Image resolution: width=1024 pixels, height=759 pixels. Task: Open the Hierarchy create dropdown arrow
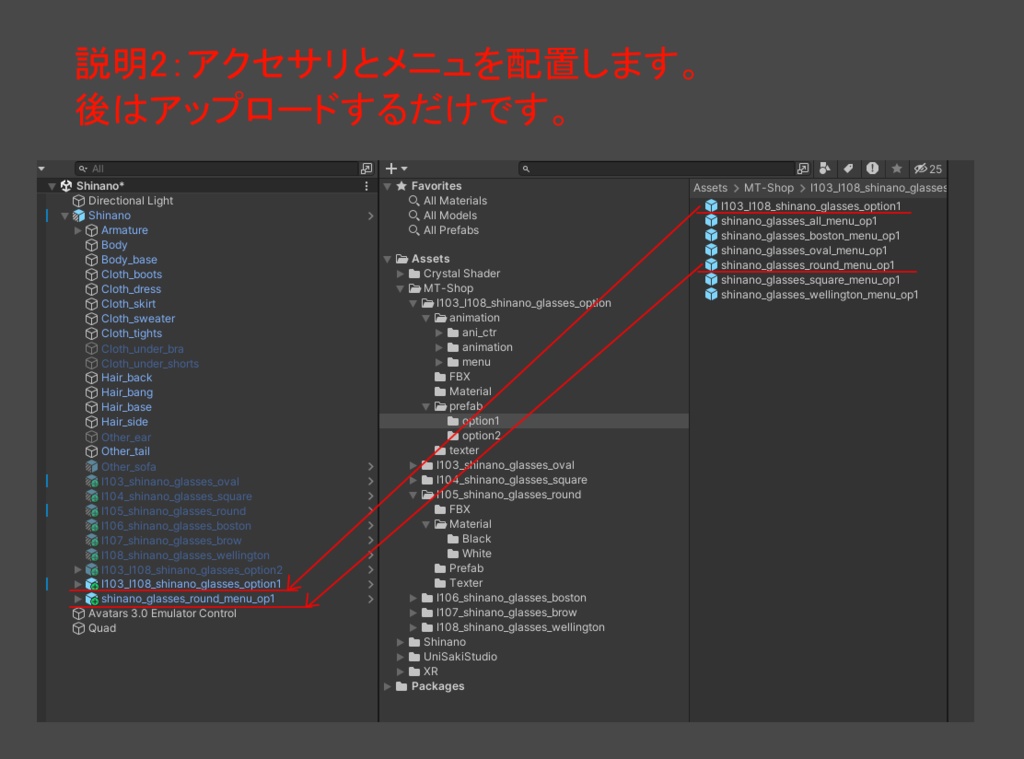[41, 169]
